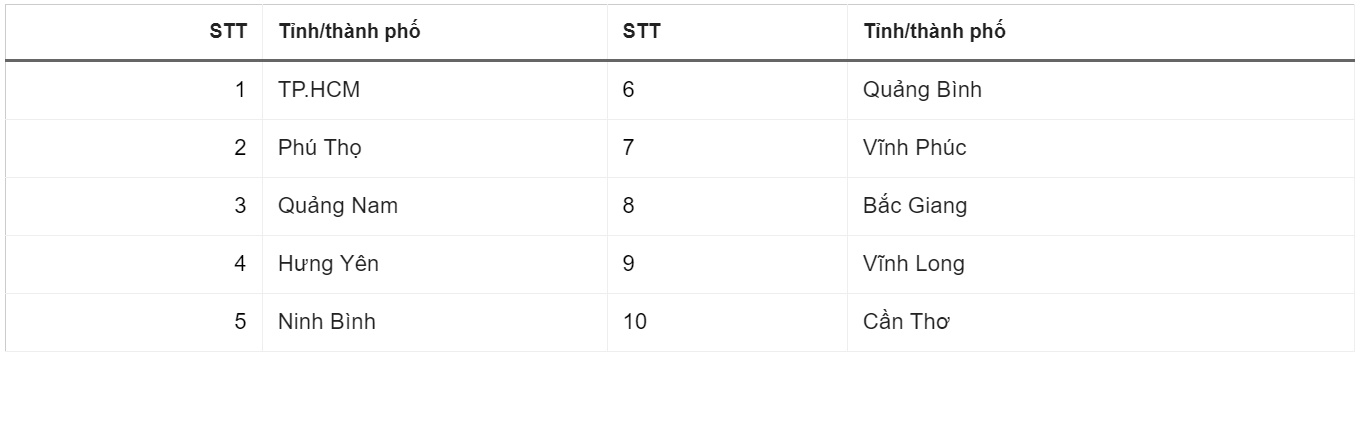Select the number 6 beside Quảng Bình
This screenshot has width=1360, height=425.
[629, 90]
